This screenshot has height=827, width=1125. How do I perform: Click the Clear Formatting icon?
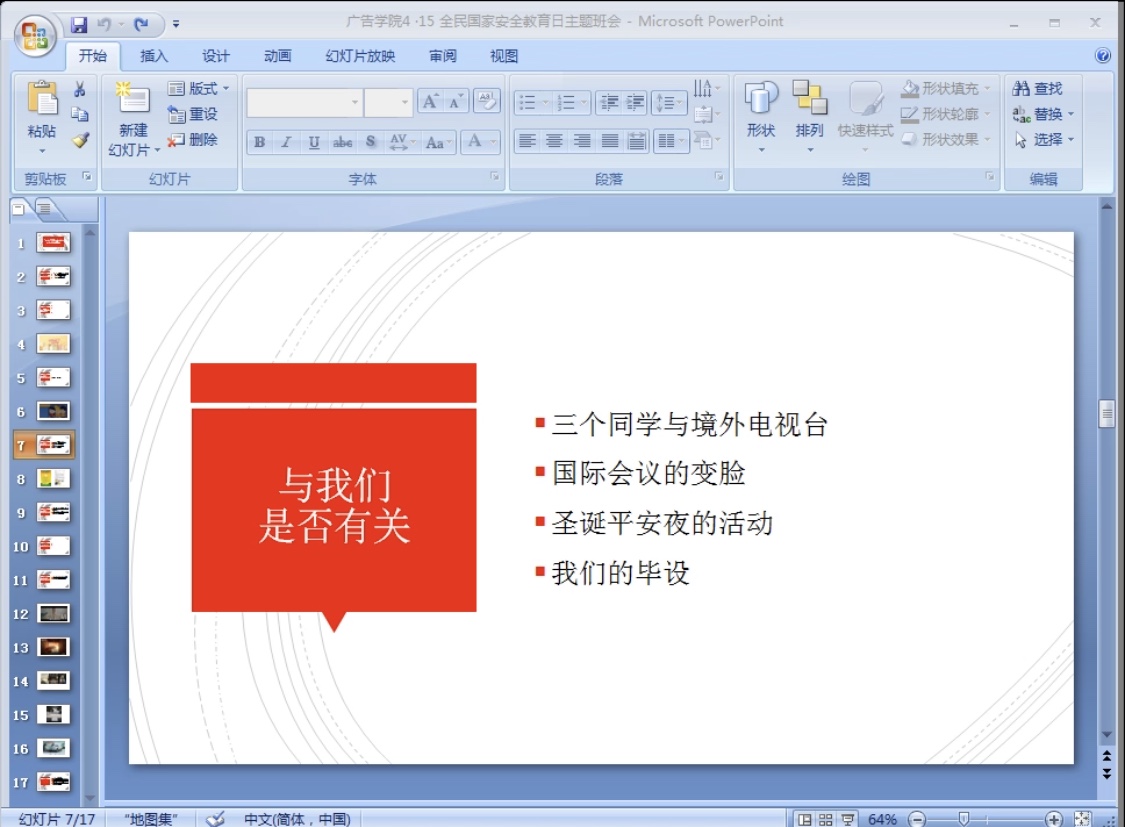pos(487,101)
